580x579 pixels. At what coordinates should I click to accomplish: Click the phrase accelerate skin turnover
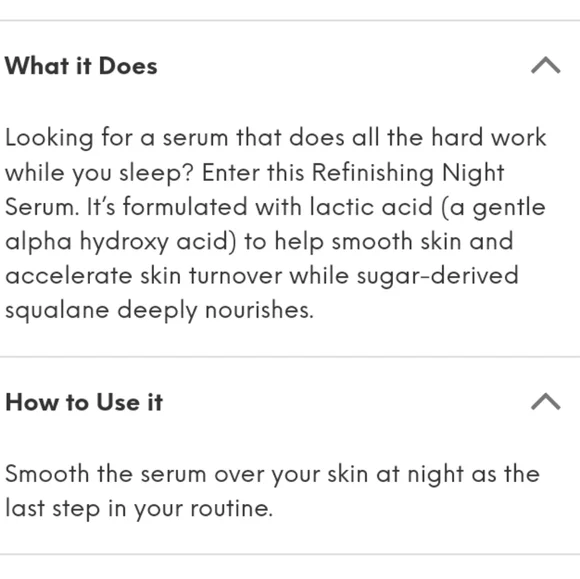coord(144,276)
